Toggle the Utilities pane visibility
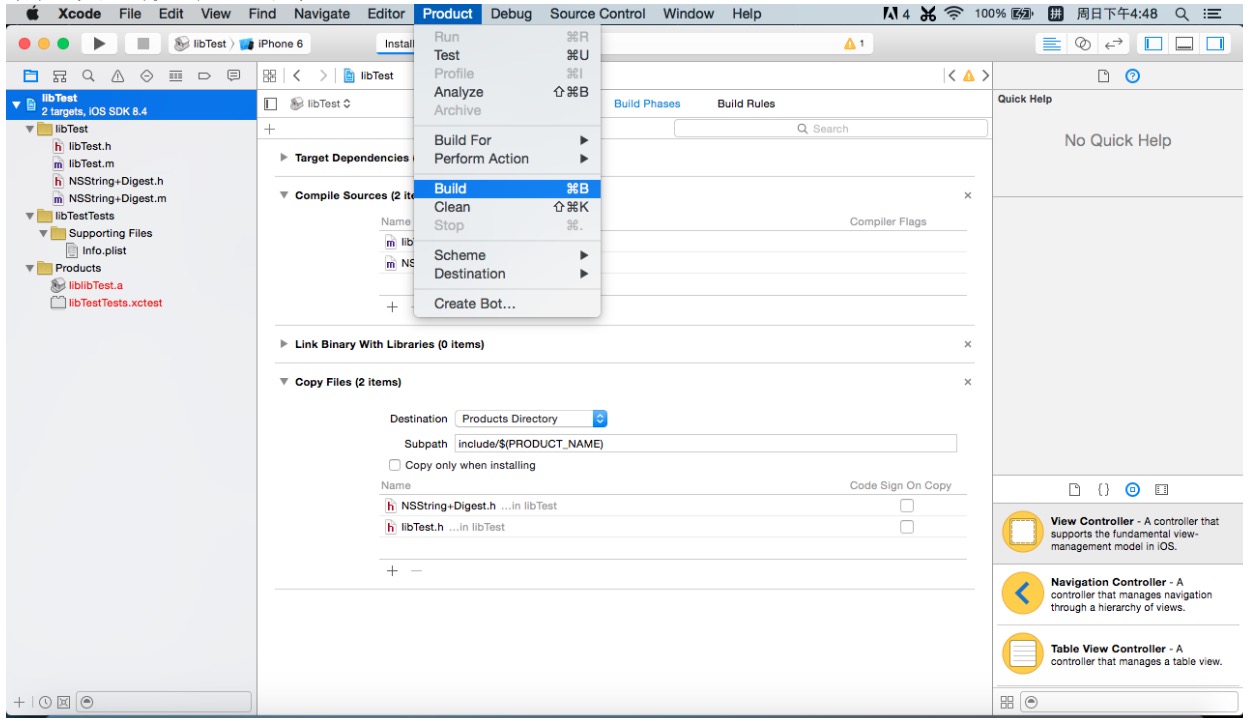 1215,44
